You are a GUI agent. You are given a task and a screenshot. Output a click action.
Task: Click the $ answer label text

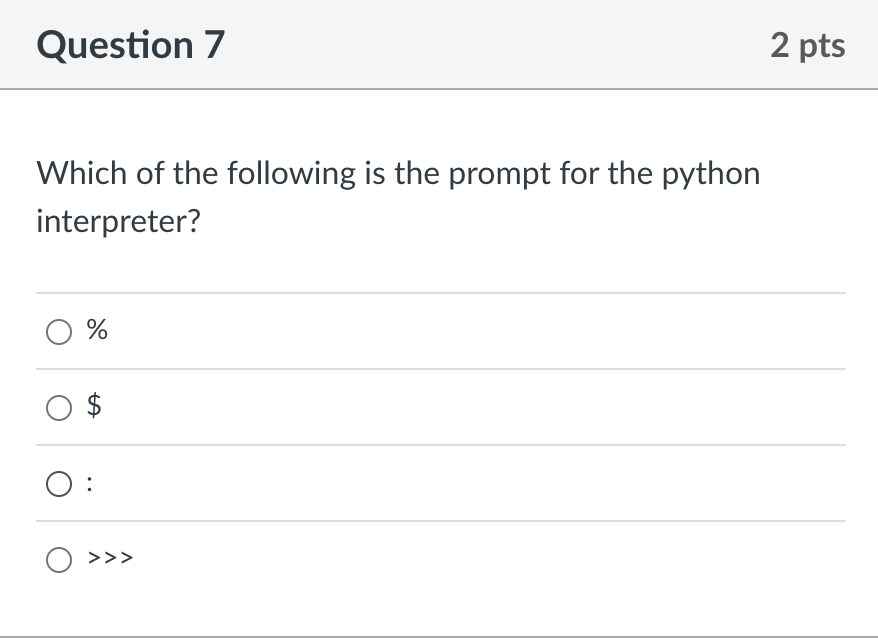pos(94,405)
